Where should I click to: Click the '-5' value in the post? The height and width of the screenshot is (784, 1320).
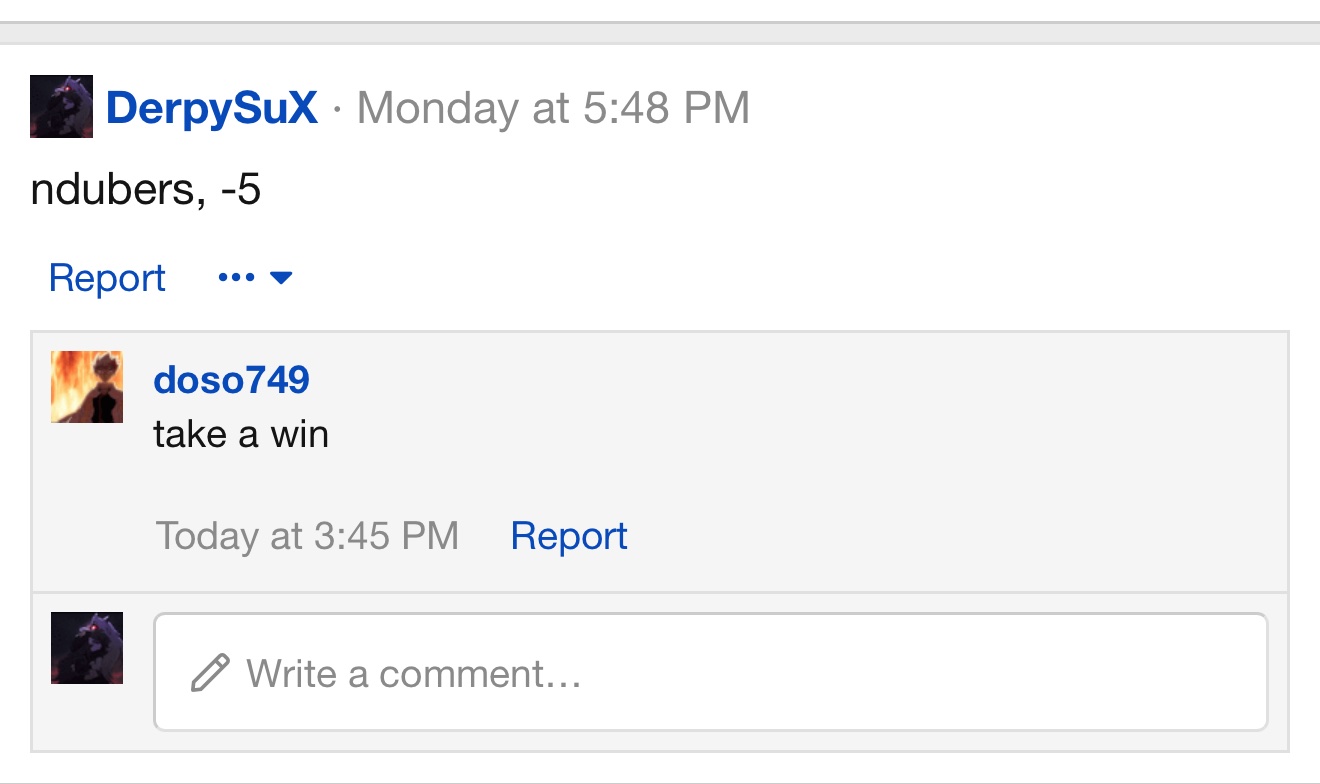coord(241,190)
